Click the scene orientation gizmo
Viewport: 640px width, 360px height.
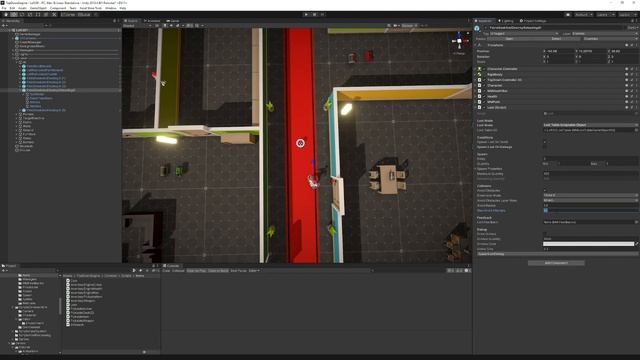459,41
